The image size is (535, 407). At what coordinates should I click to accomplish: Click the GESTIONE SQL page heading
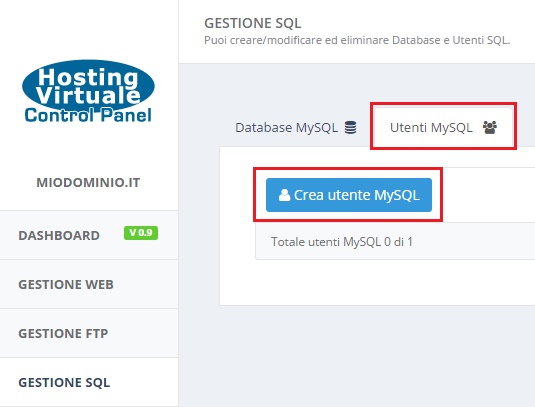pyautogui.click(x=252, y=23)
